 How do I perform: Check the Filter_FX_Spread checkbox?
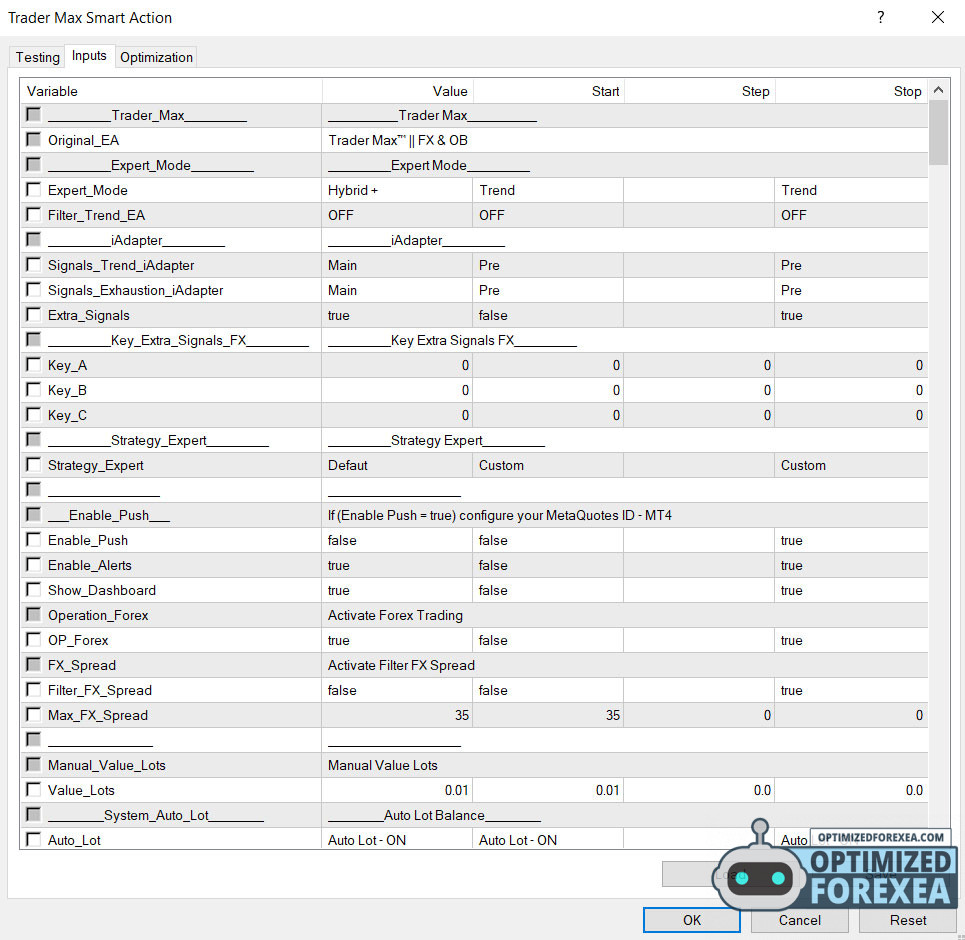click(33, 690)
